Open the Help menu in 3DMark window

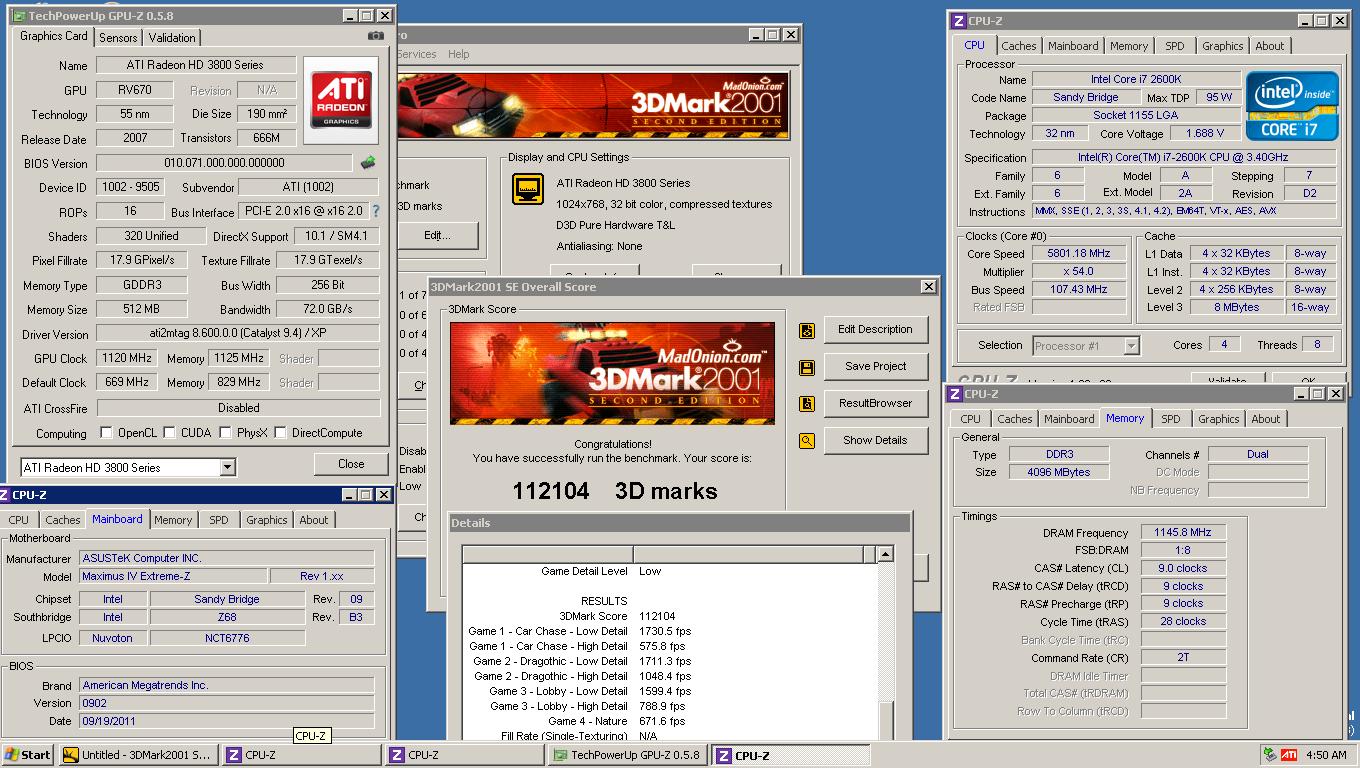point(458,54)
